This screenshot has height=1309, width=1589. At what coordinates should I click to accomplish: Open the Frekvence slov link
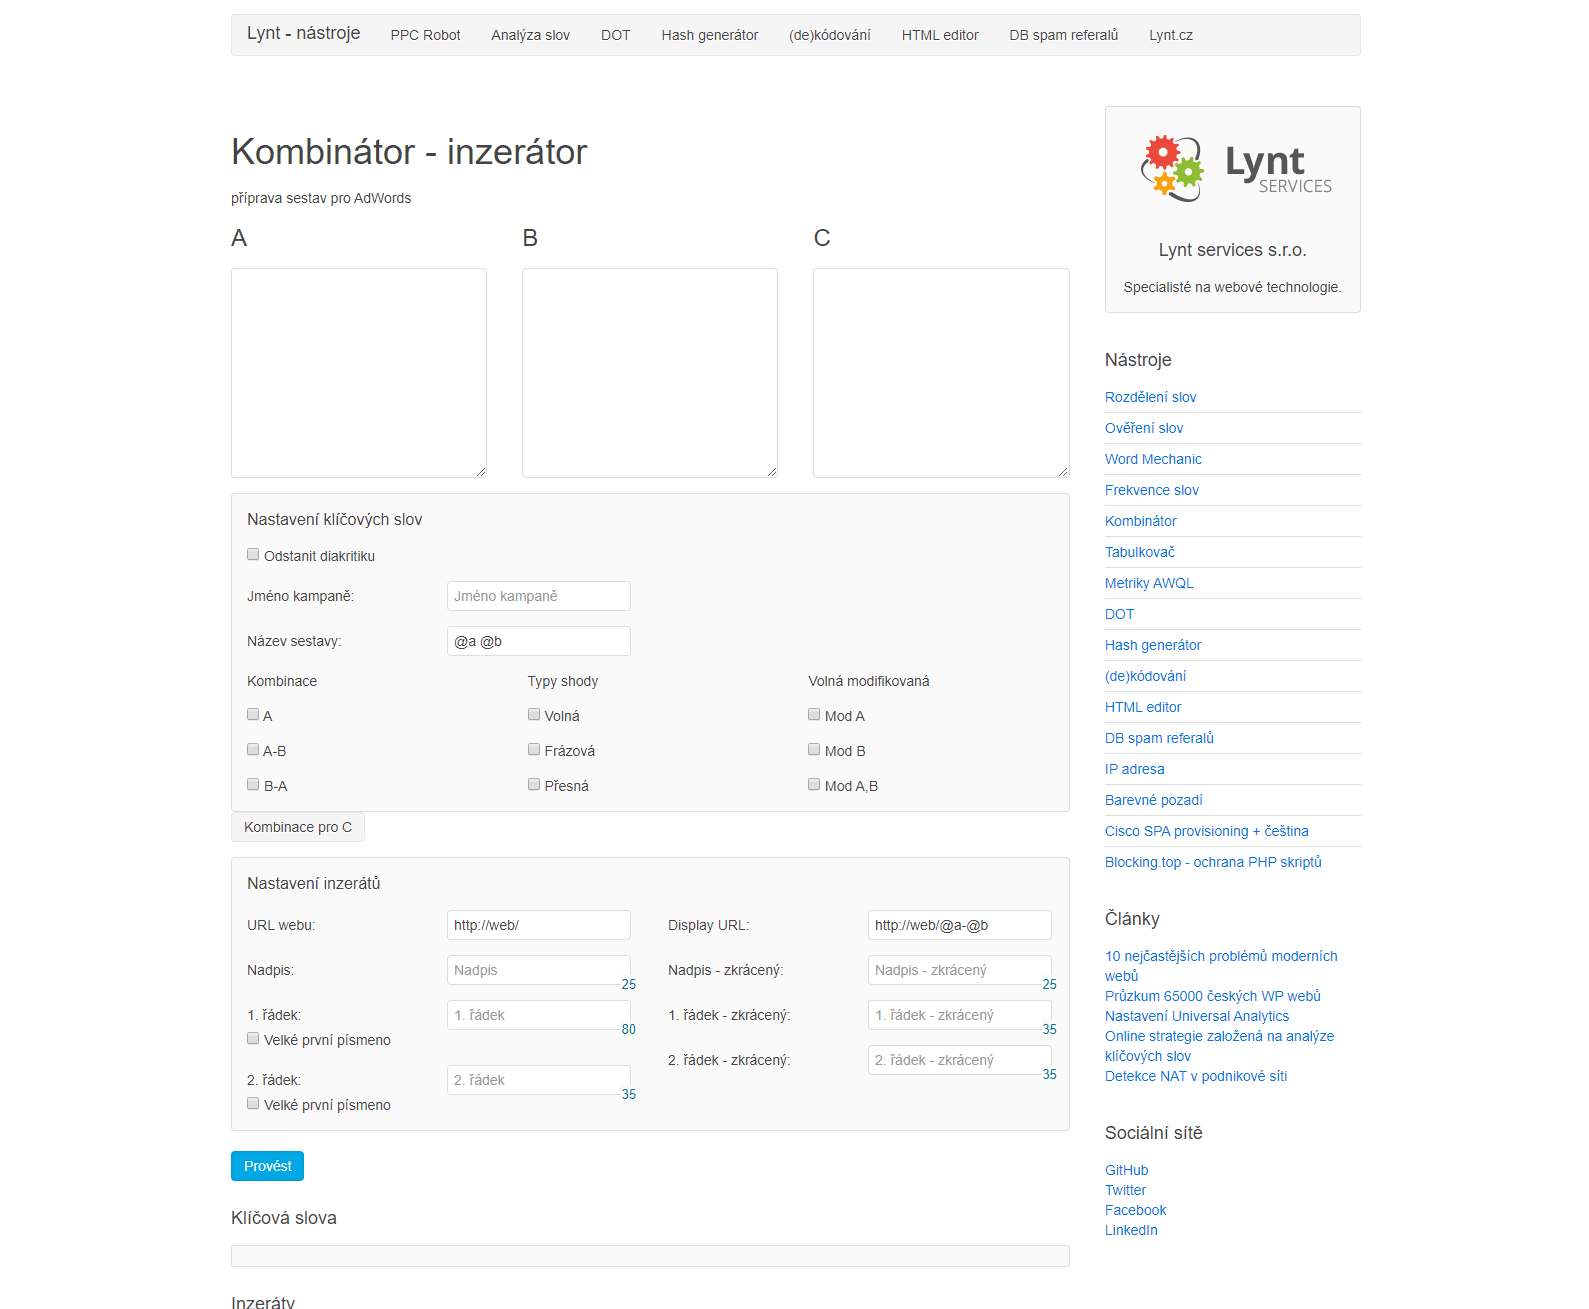click(x=1151, y=490)
